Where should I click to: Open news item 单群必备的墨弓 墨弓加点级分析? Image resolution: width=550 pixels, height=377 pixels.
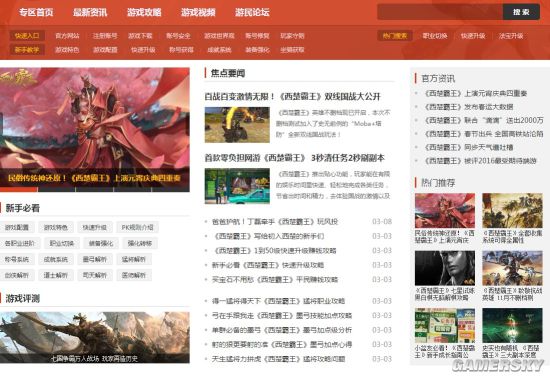click(x=282, y=330)
